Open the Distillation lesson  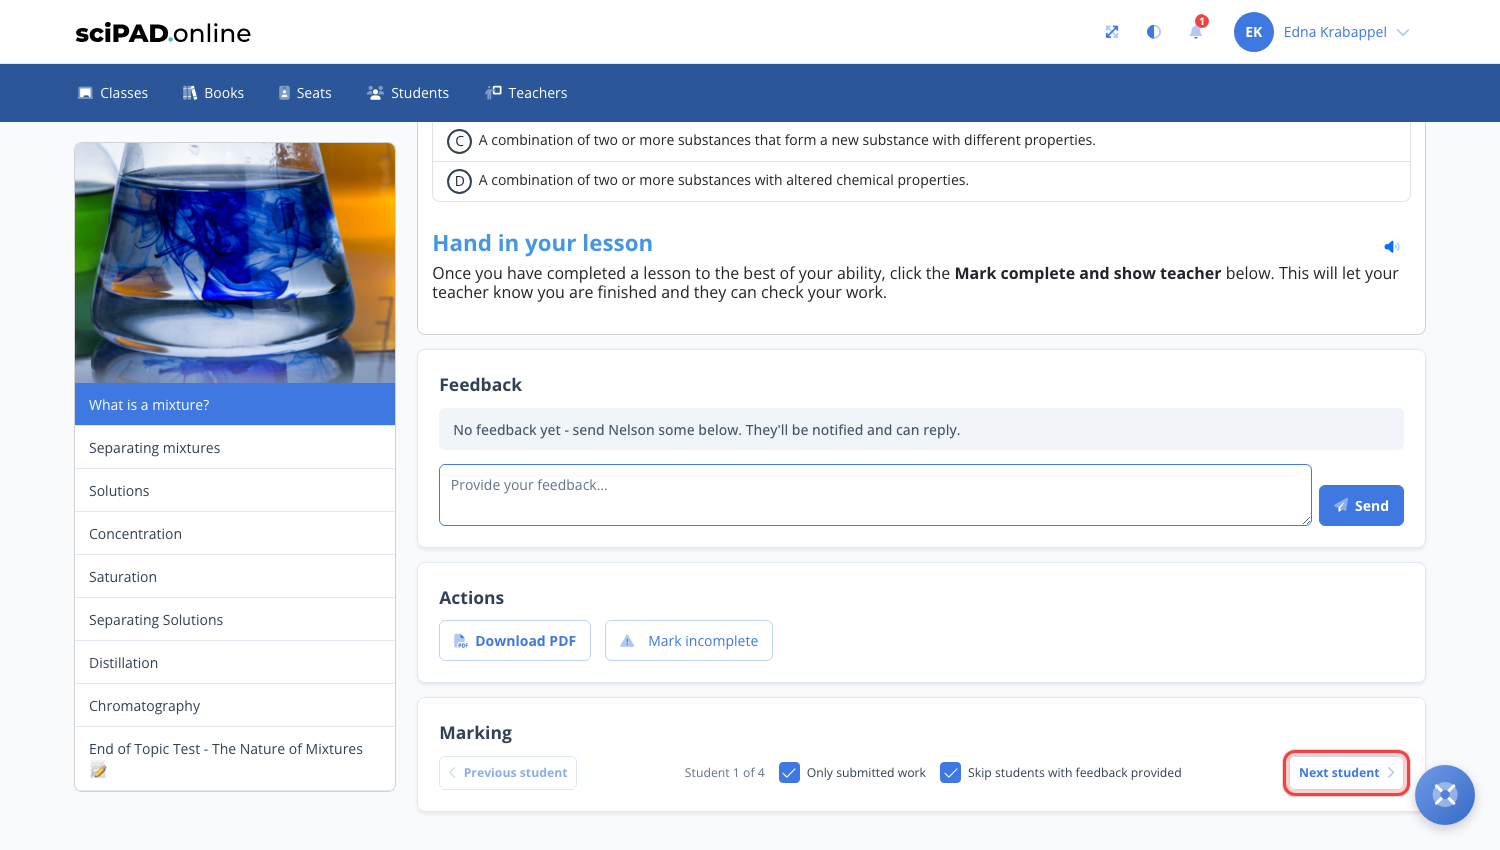(x=235, y=663)
